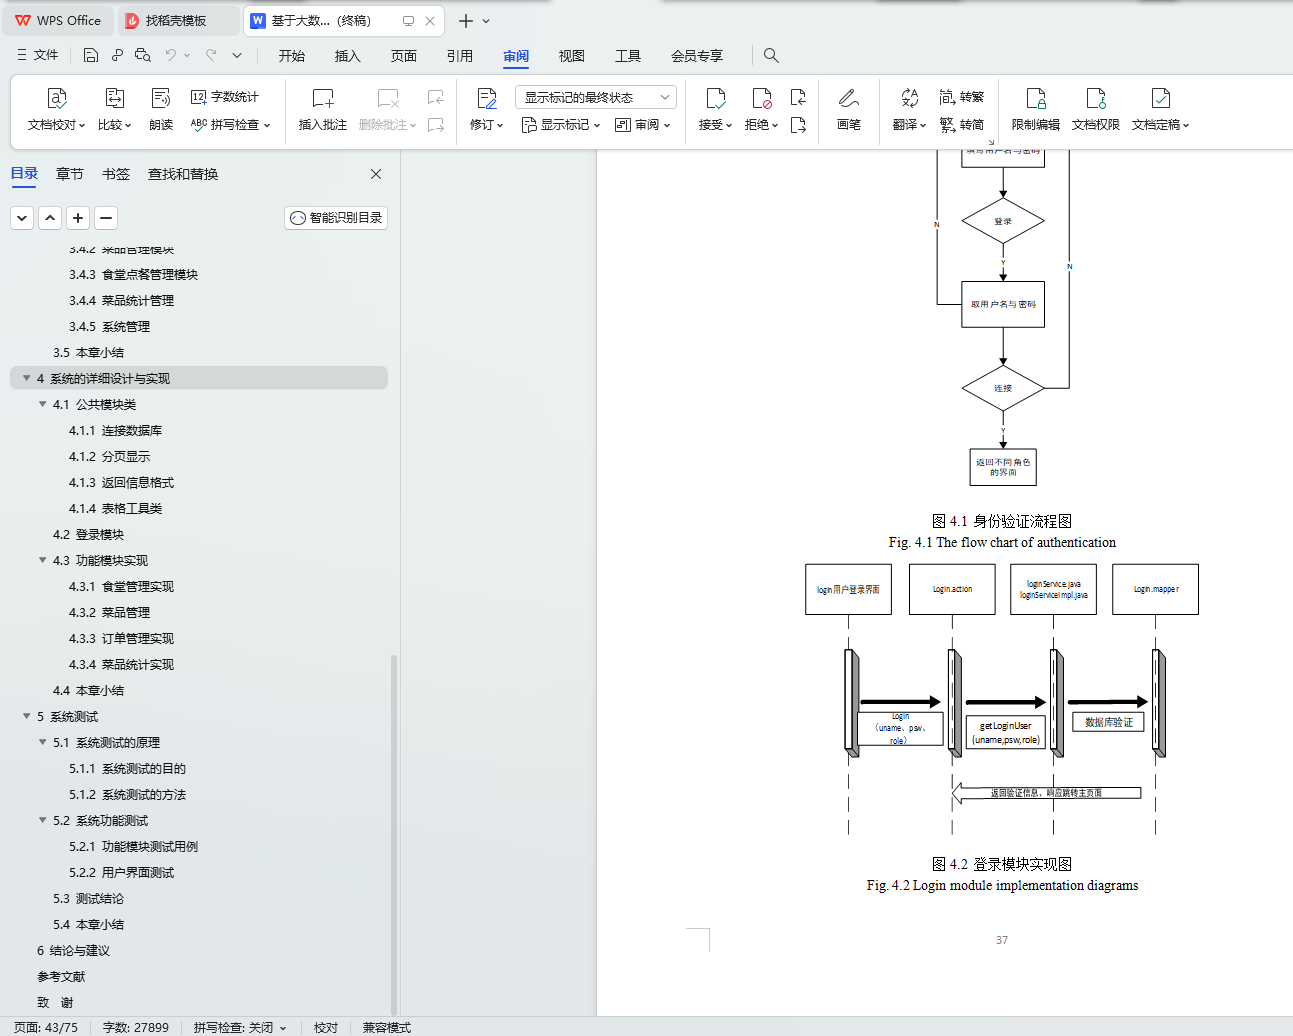1293x1036 pixels.
Task: Click the save icon in quick toolbar
Action: click(91, 56)
